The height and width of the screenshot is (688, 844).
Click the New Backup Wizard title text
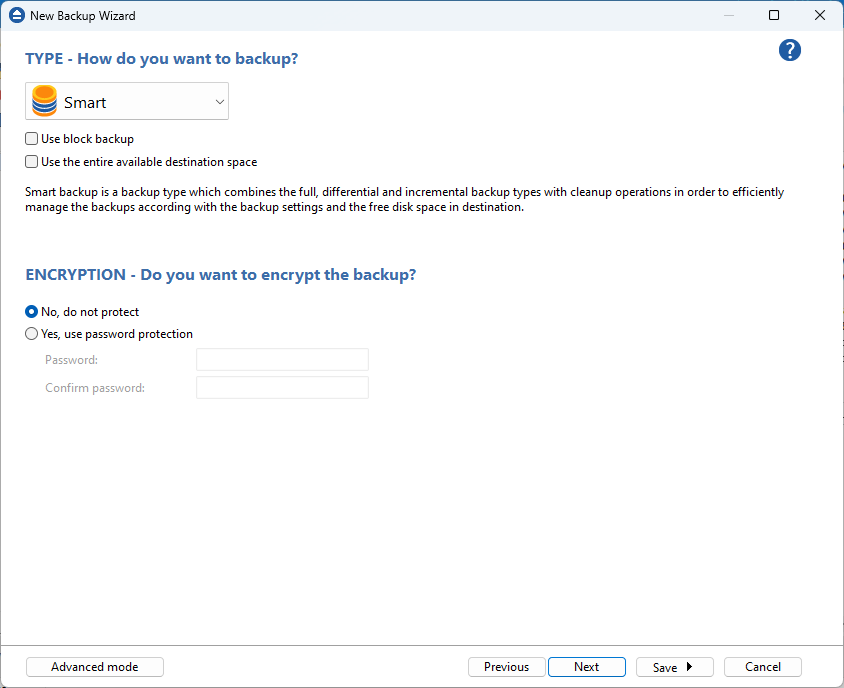[83, 16]
